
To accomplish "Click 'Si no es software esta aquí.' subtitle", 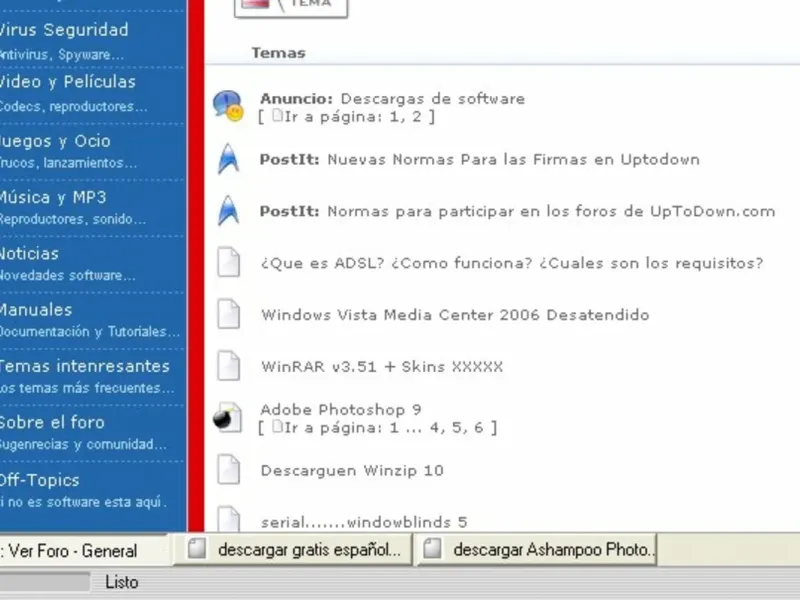I will pos(84,502).
